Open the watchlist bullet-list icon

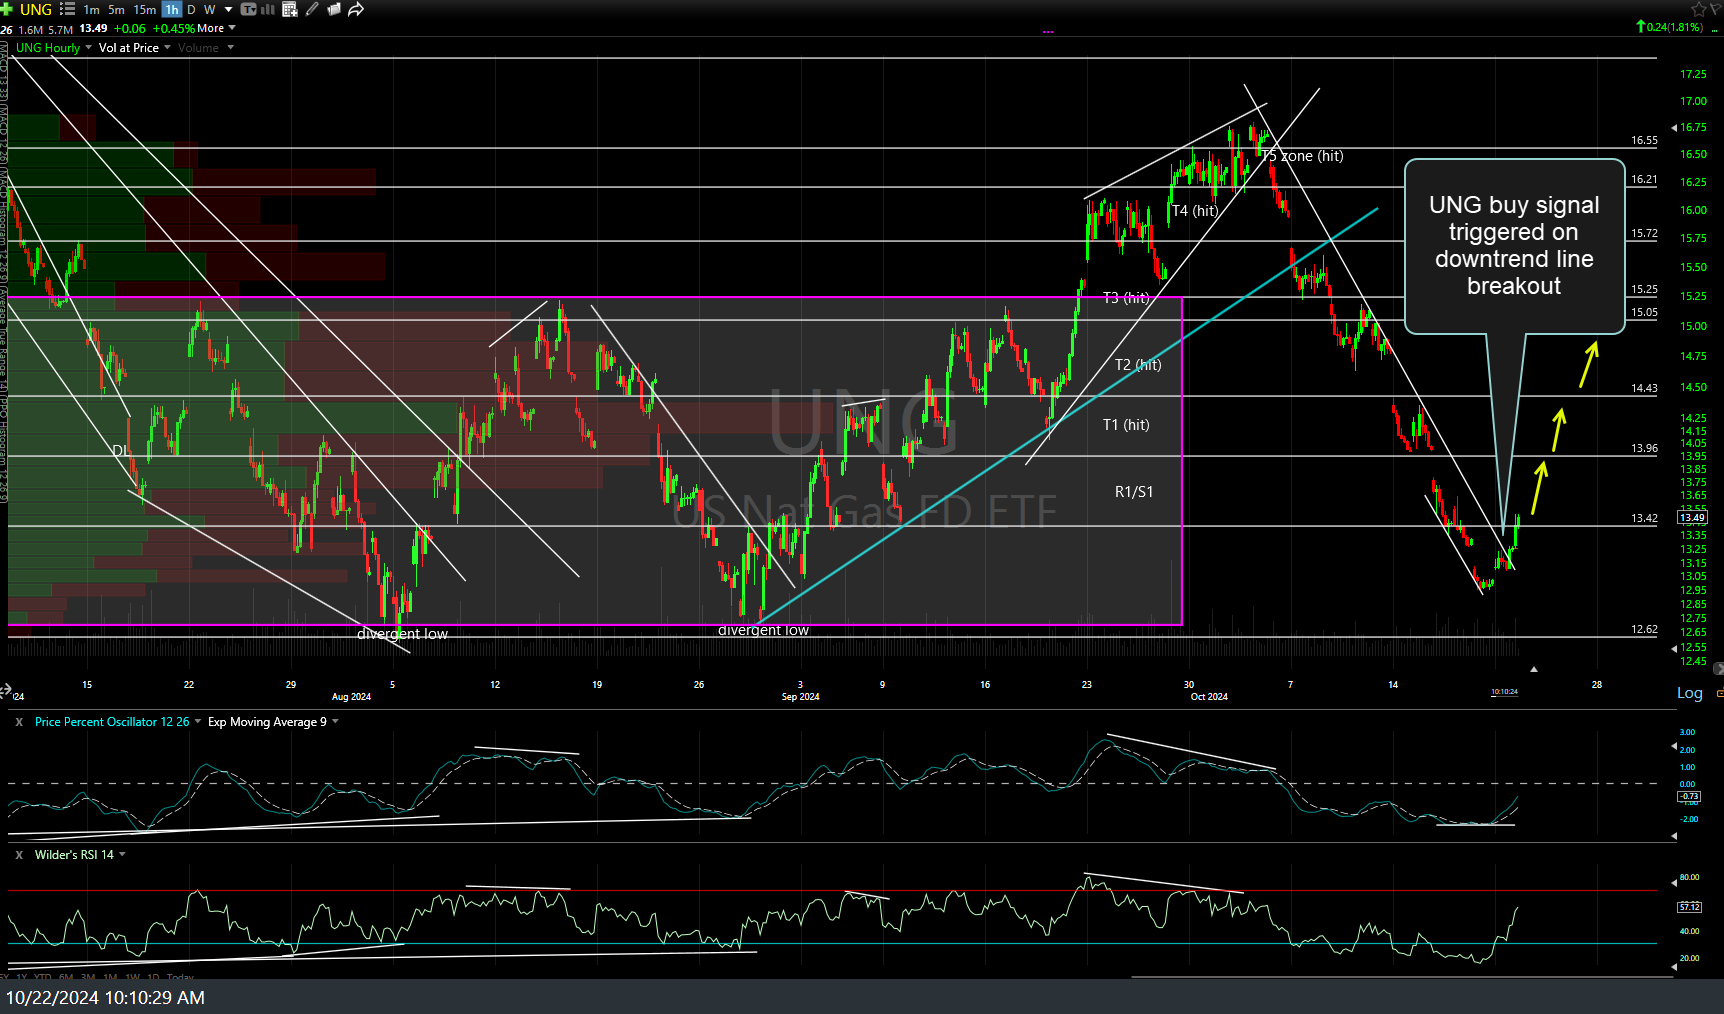[x=67, y=9]
